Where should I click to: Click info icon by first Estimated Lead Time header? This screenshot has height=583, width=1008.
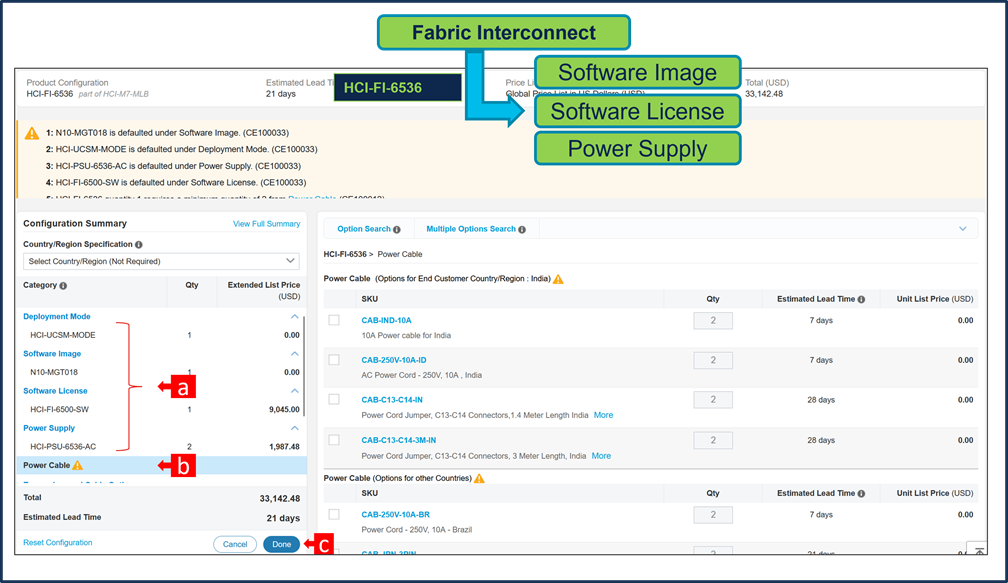861,300
